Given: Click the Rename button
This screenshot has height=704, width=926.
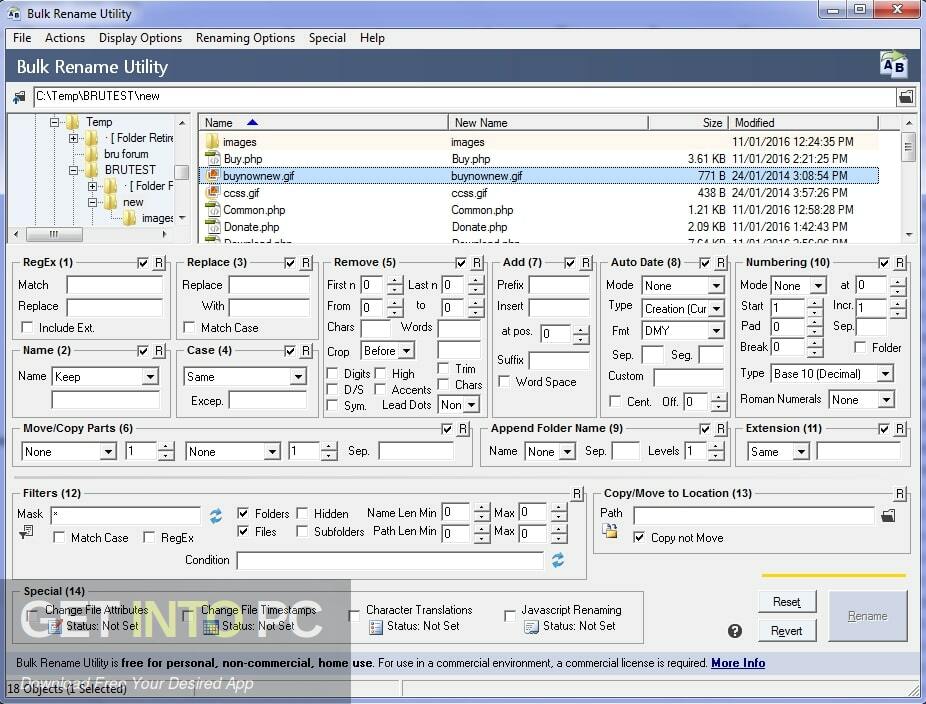Looking at the screenshot, I should pyautogui.click(x=868, y=616).
